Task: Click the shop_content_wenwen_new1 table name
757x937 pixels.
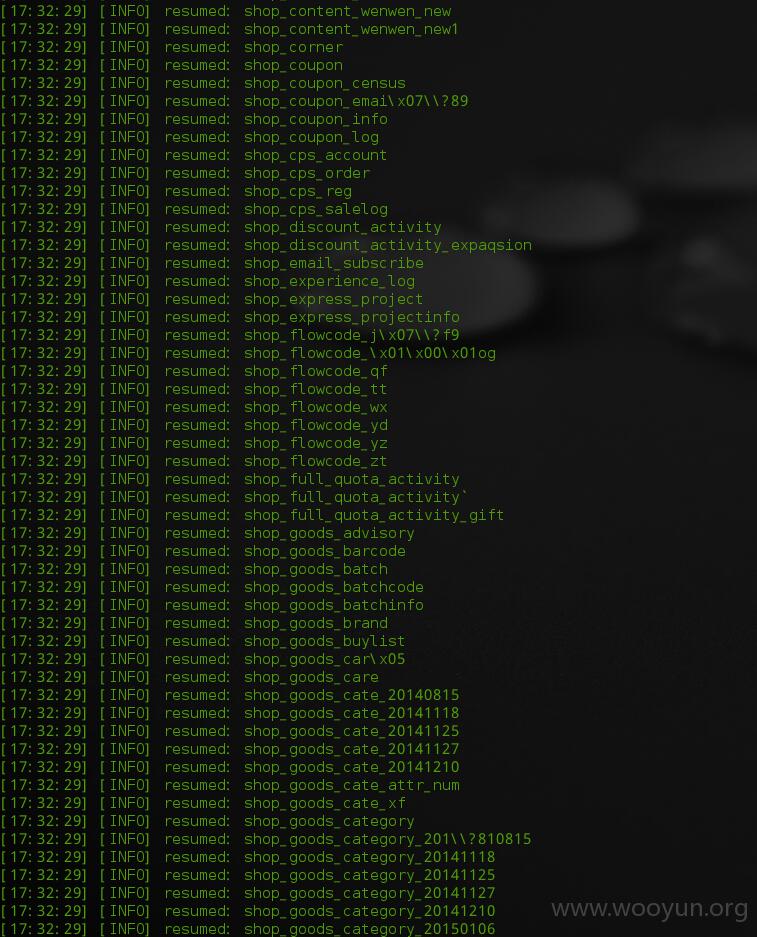Action: (x=351, y=29)
